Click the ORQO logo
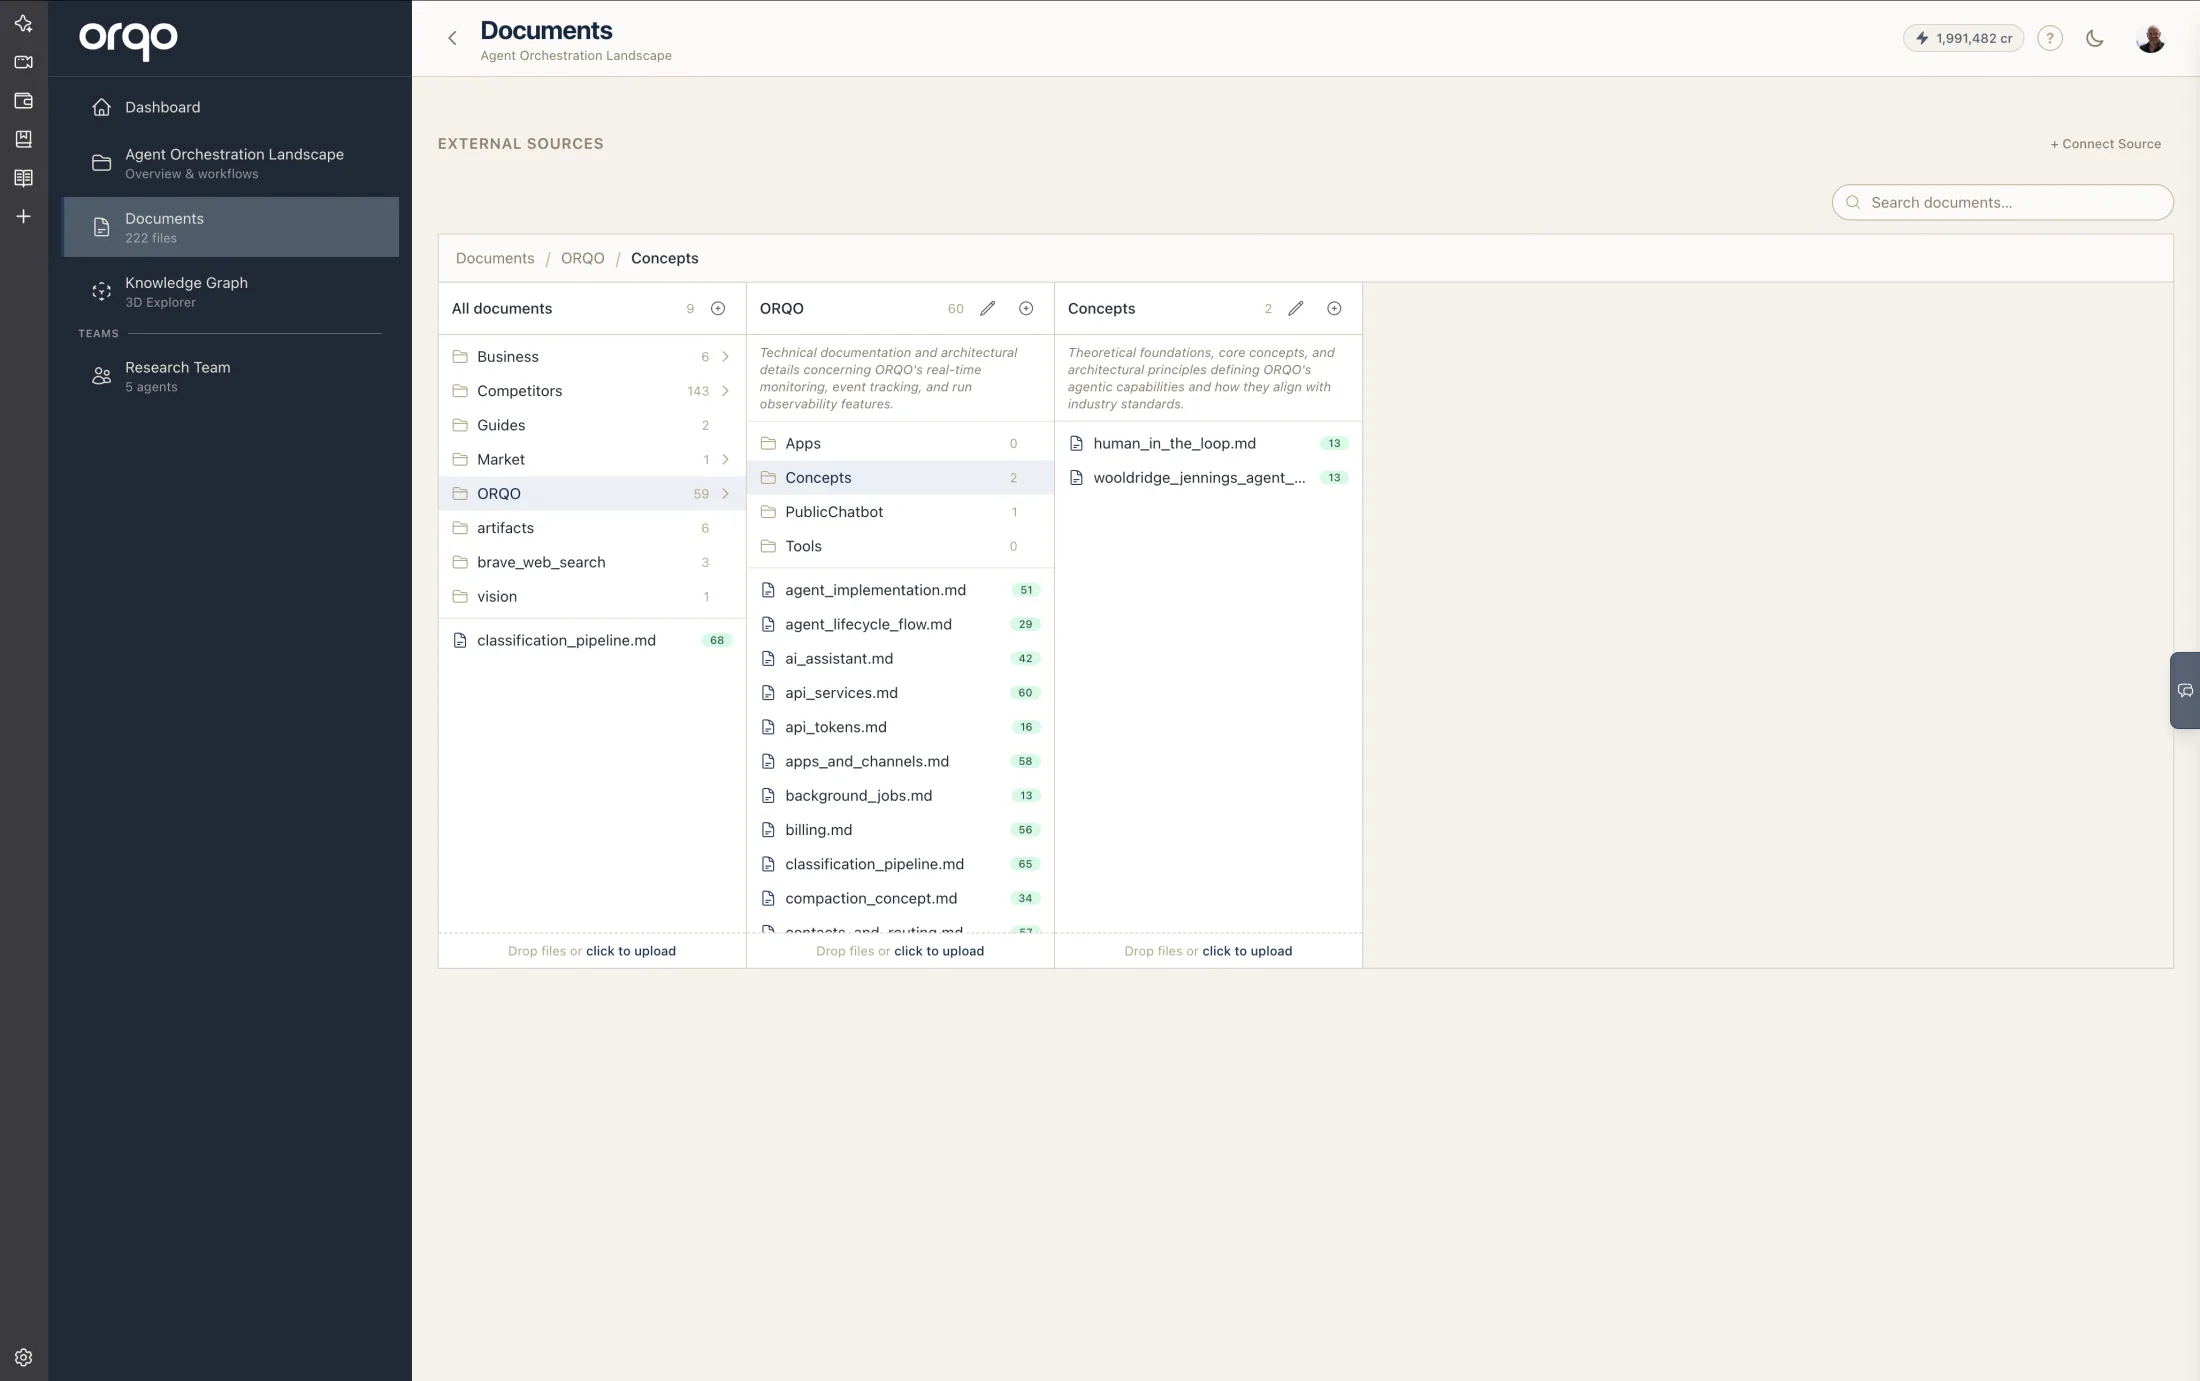Screen dimensions: 2200x1381 [128, 40]
